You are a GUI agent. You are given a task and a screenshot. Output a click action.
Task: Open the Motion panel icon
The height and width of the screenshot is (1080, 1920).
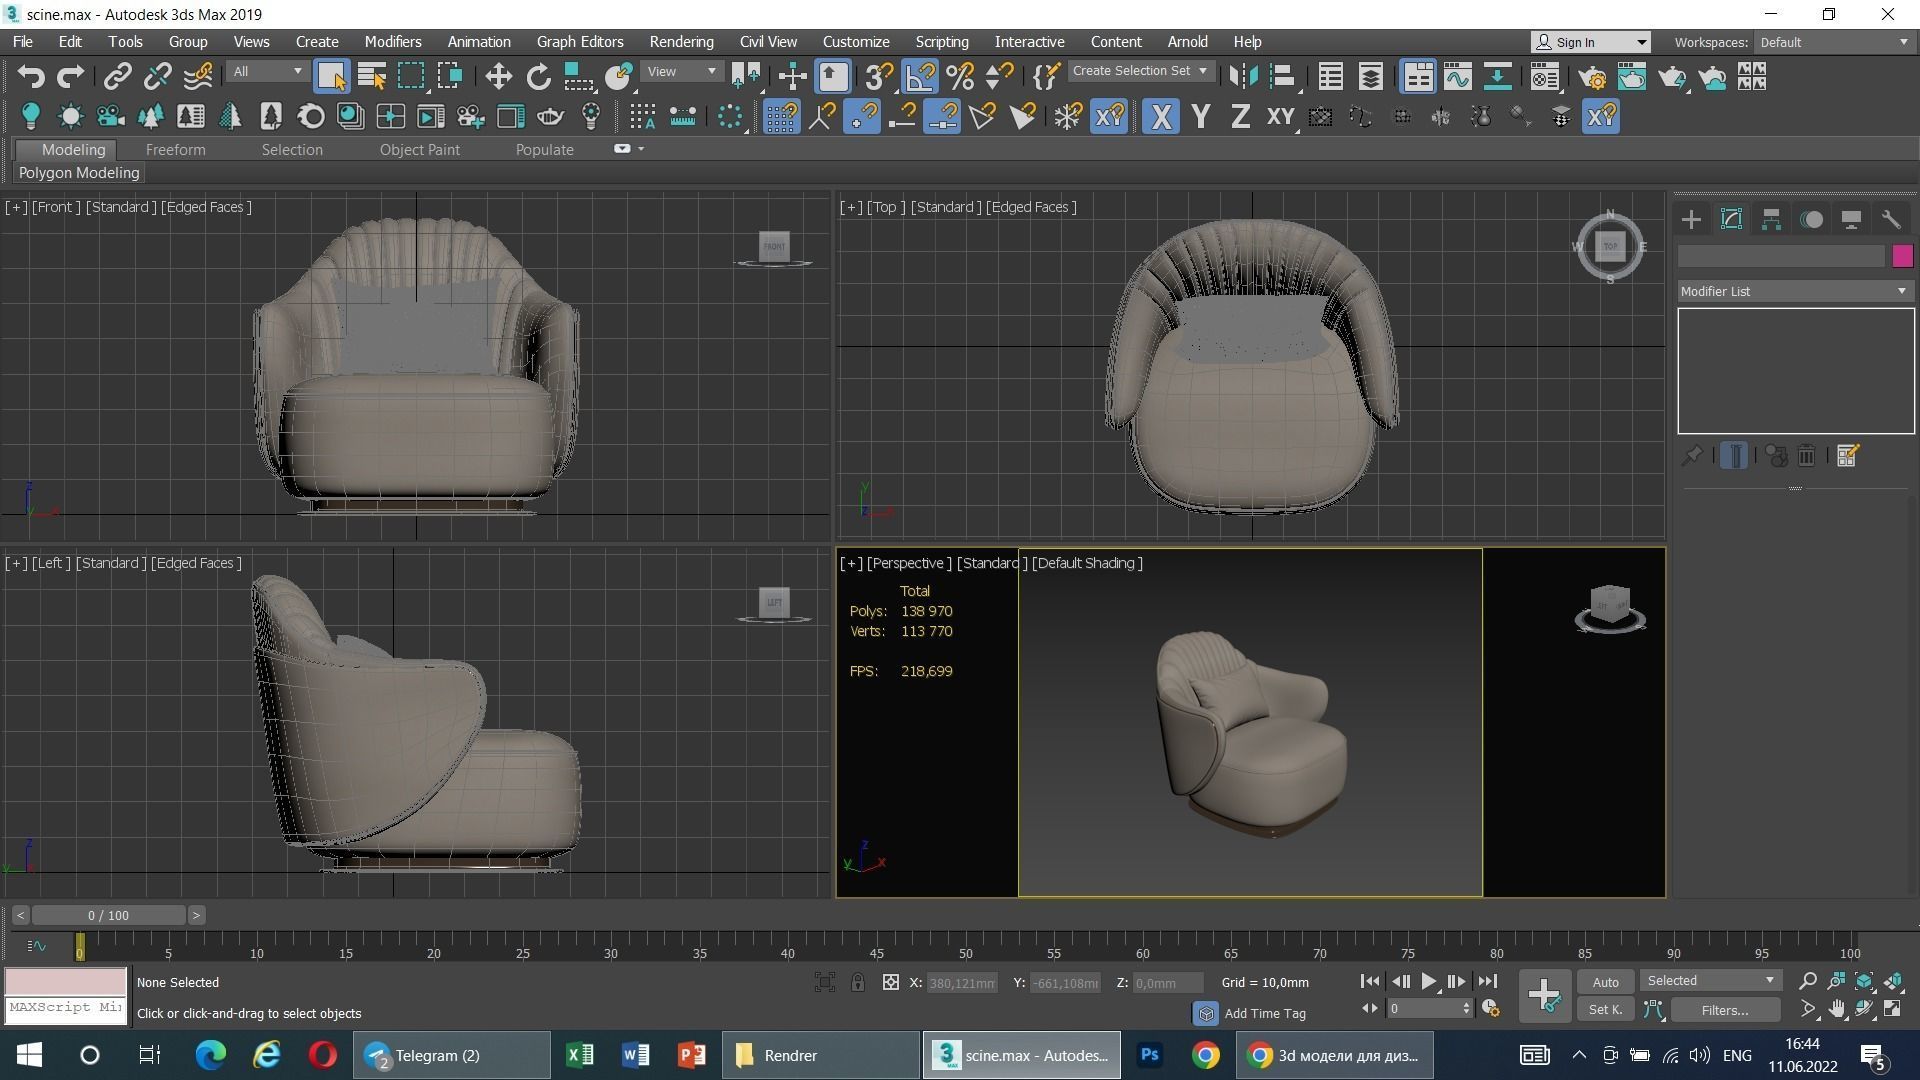tap(1811, 220)
